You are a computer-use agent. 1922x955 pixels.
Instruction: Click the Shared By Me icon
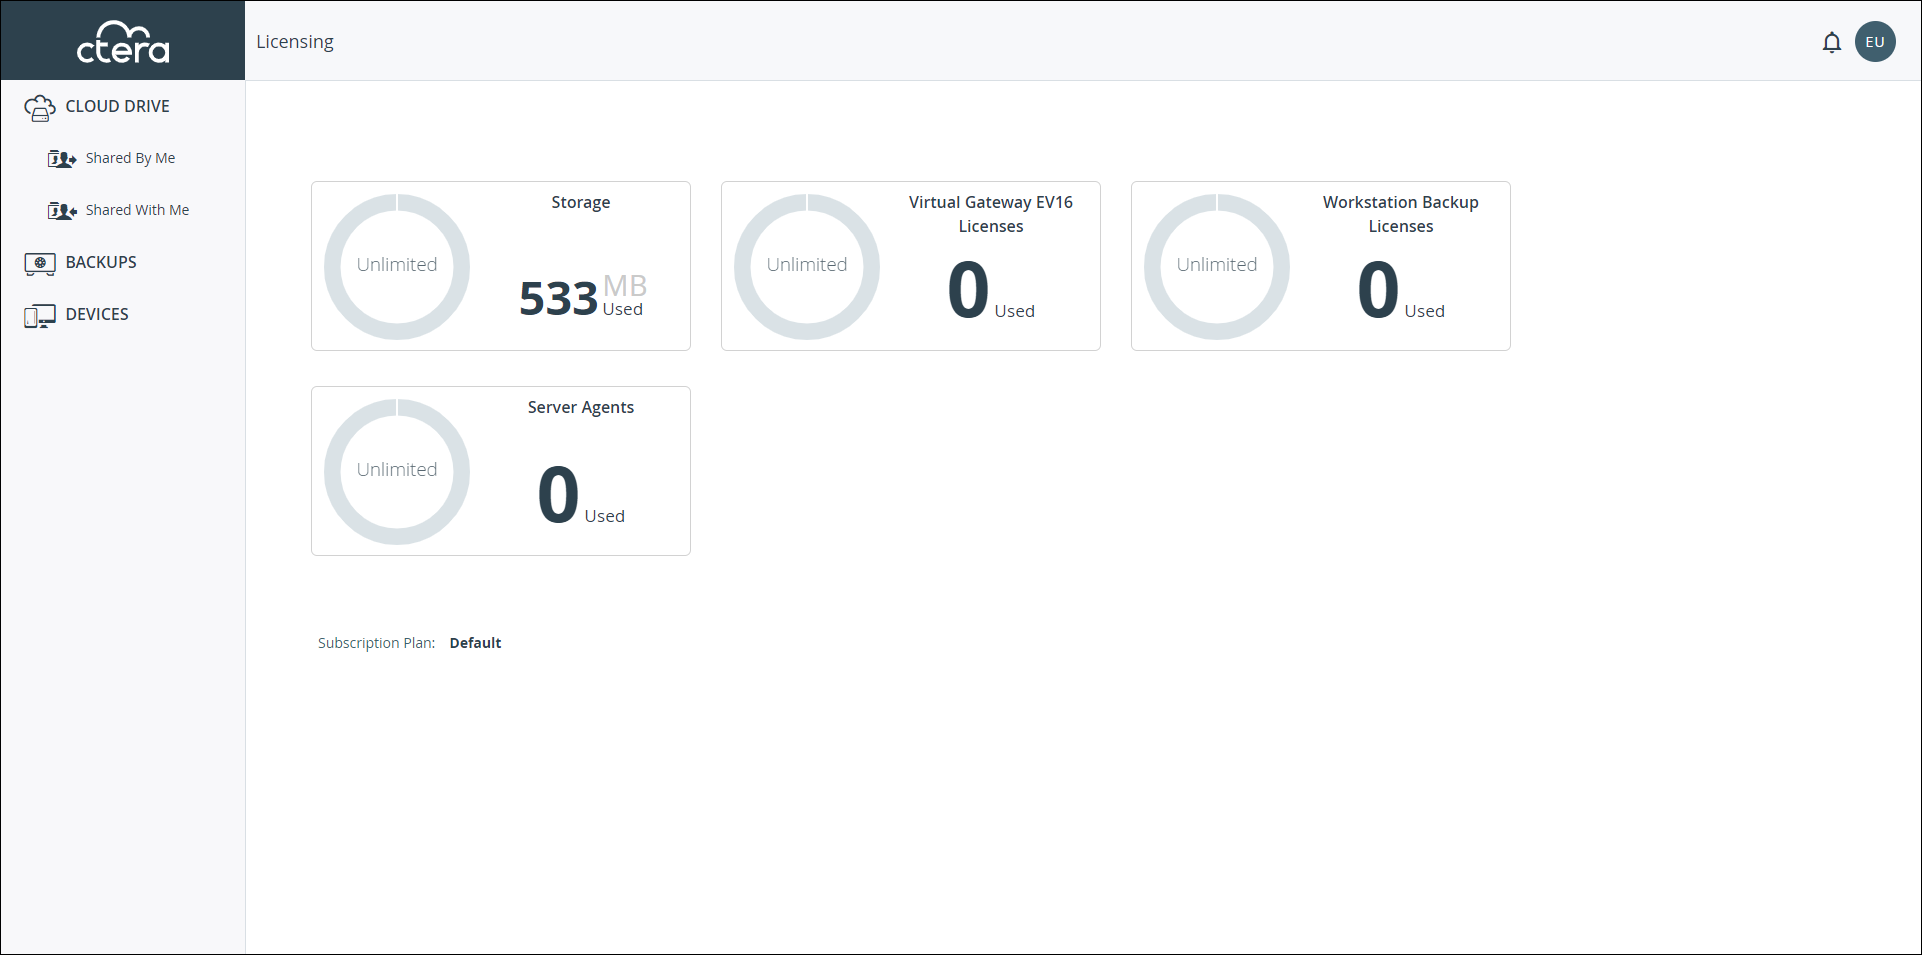click(62, 158)
